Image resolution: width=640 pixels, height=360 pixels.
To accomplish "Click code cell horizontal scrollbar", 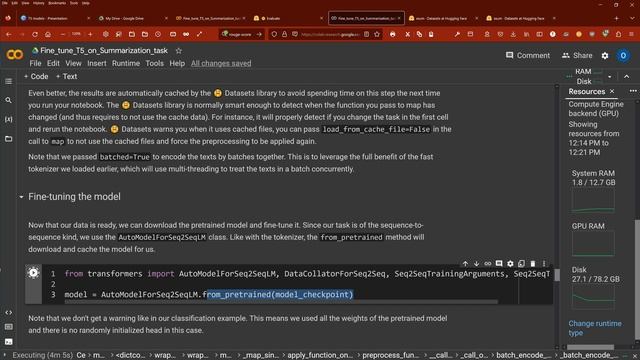I will point(281,302).
